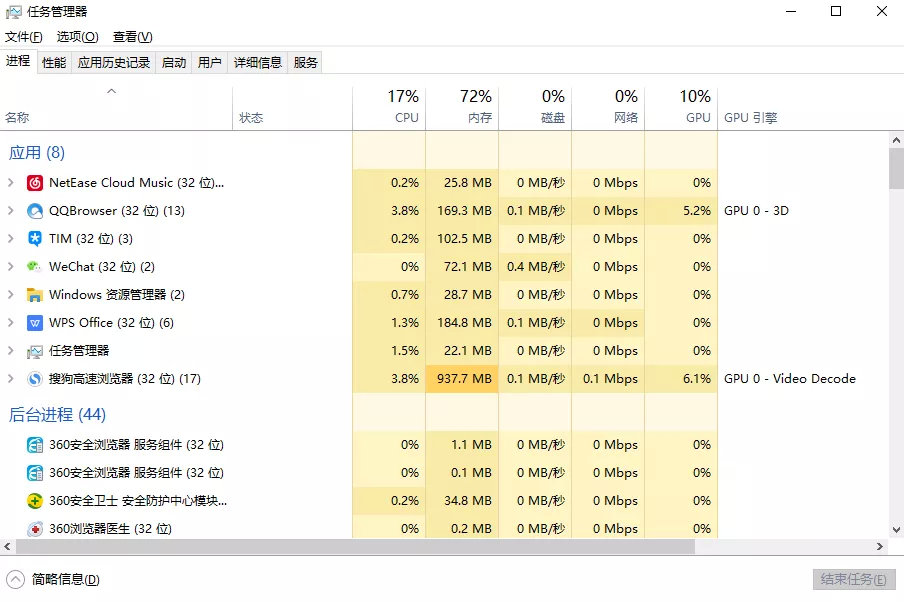Click the vertical scrollbar down arrow
The width and height of the screenshot is (904, 602).
pyautogui.click(x=896, y=529)
